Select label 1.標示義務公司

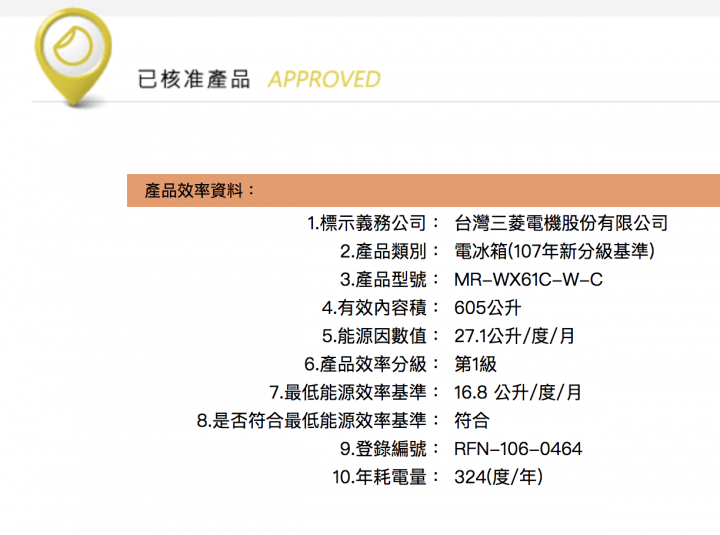click(373, 223)
